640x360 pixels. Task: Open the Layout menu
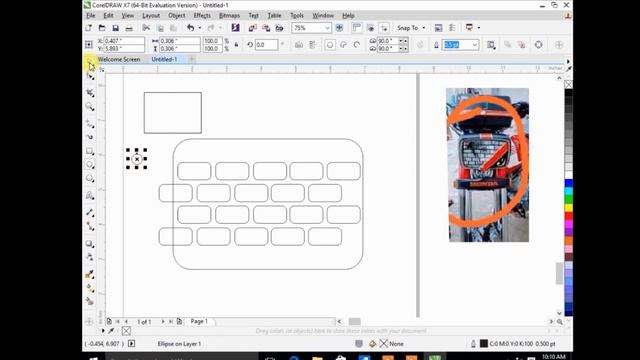pos(151,16)
